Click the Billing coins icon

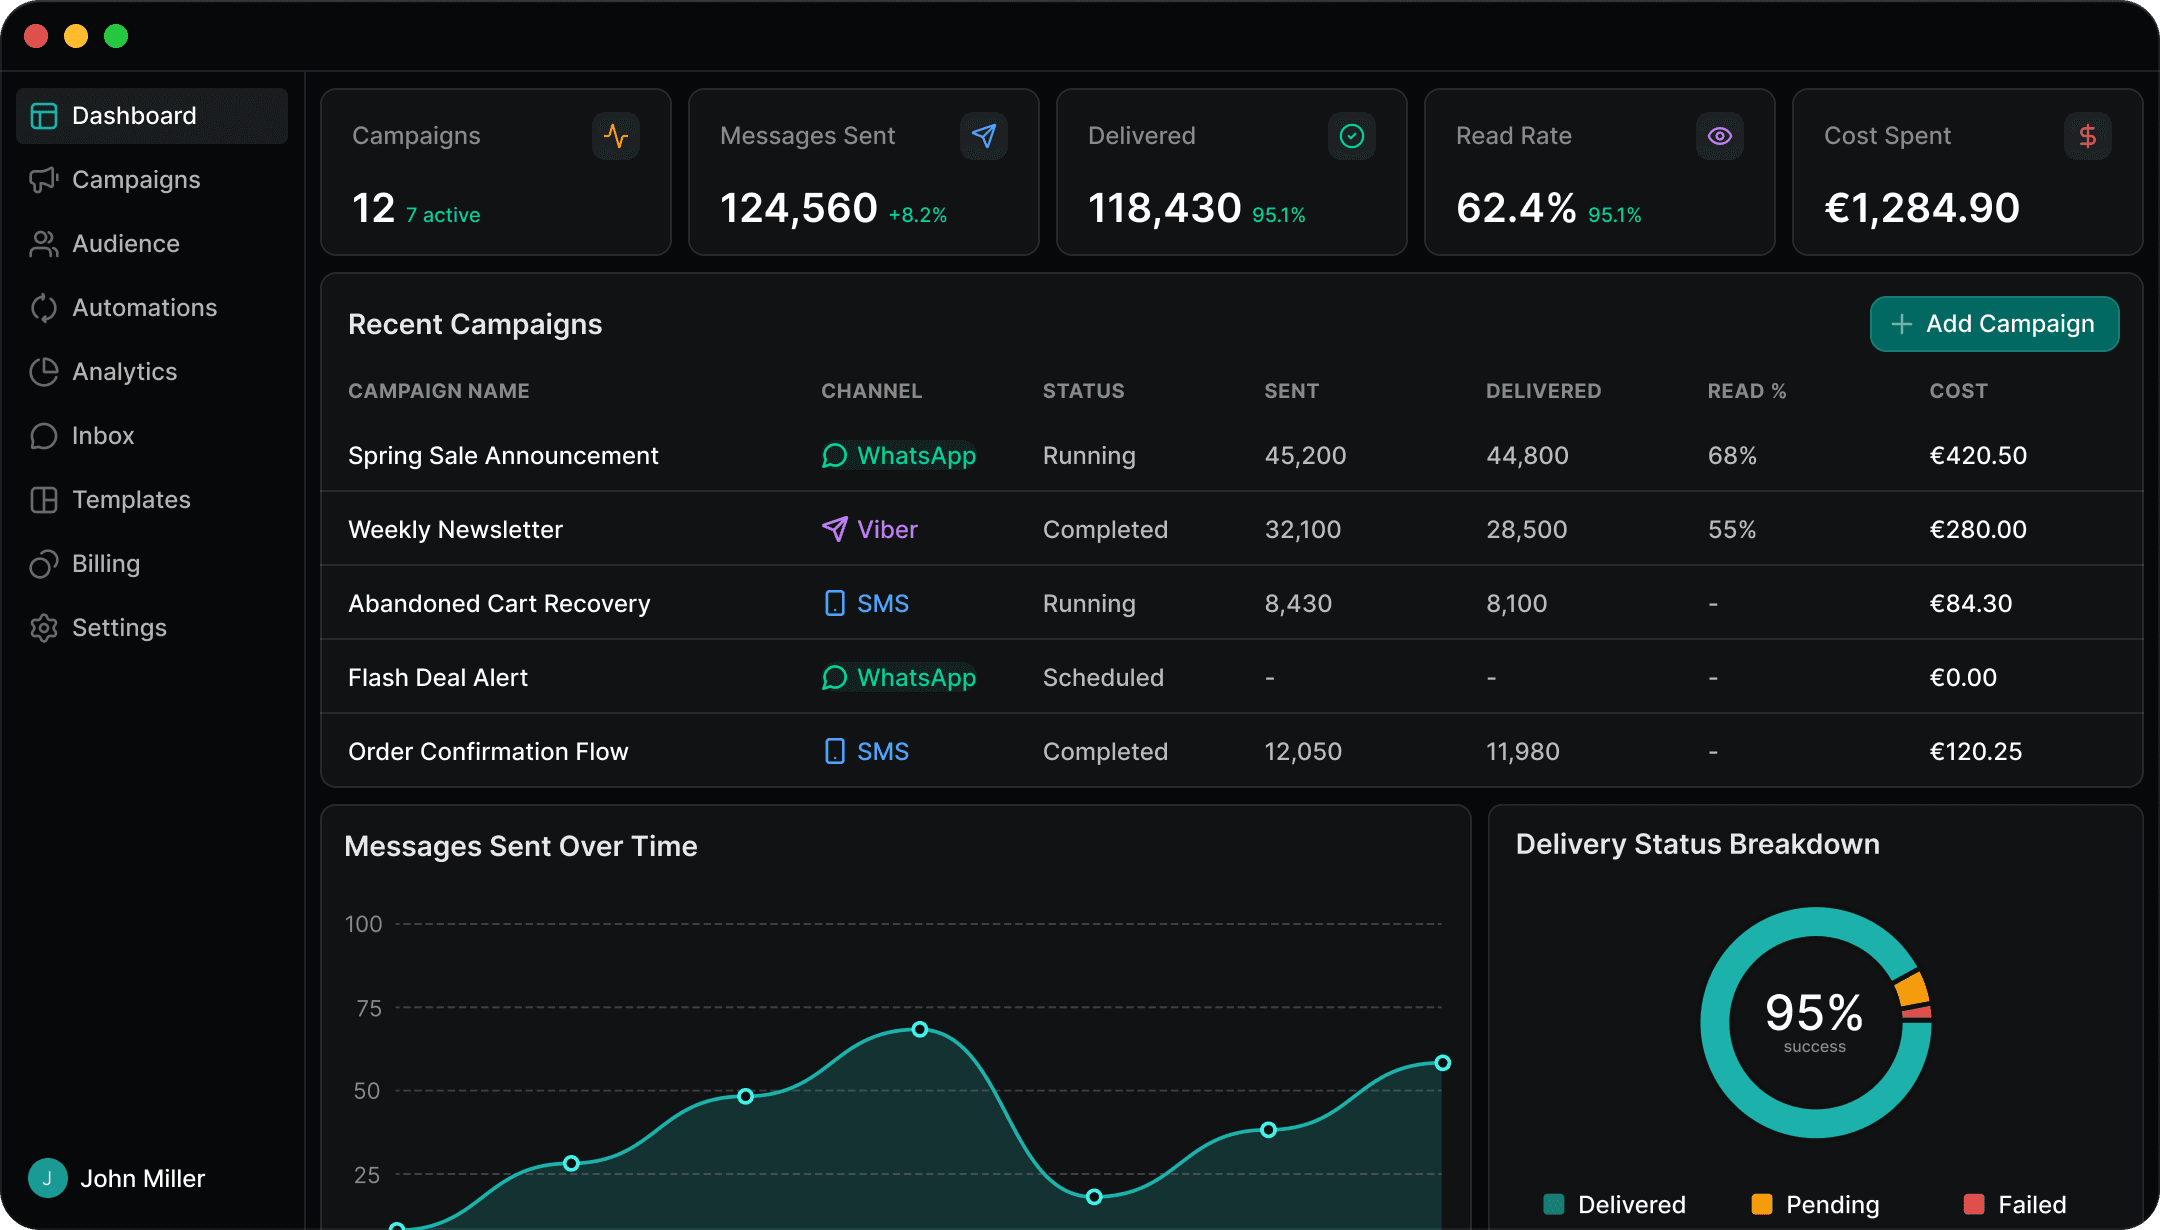pyautogui.click(x=44, y=564)
